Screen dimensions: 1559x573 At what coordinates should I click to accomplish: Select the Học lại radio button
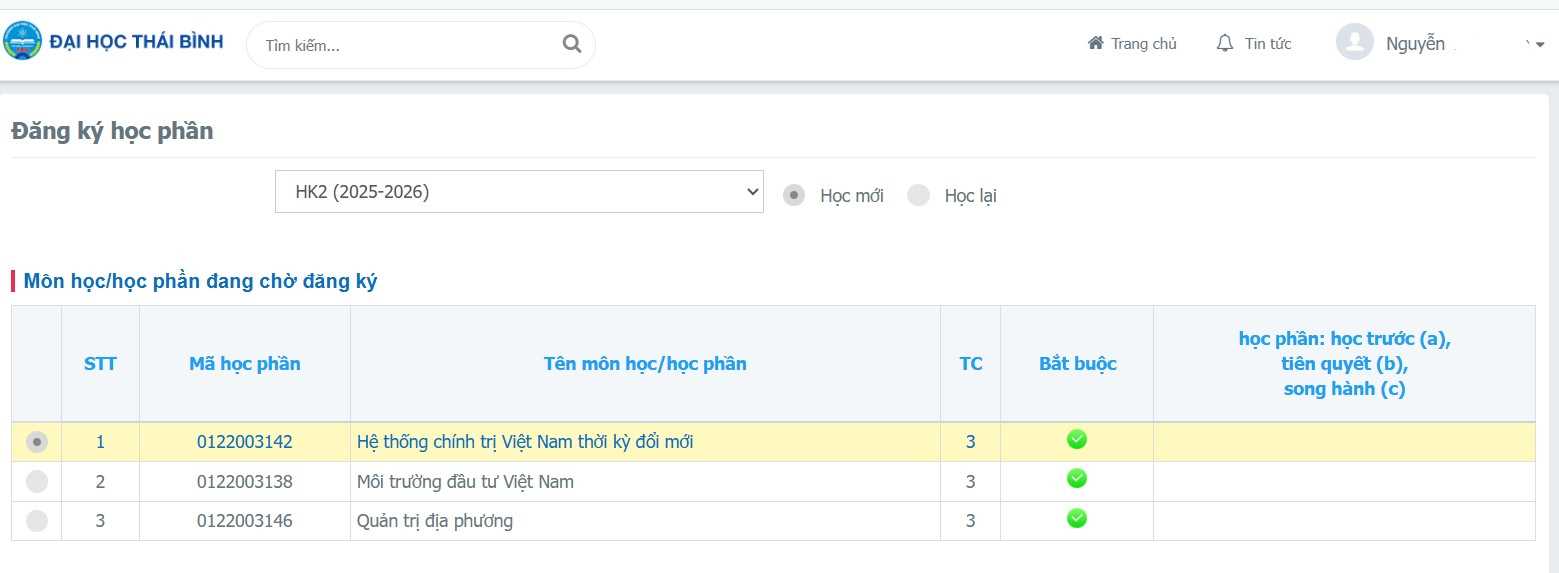(918, 195)
